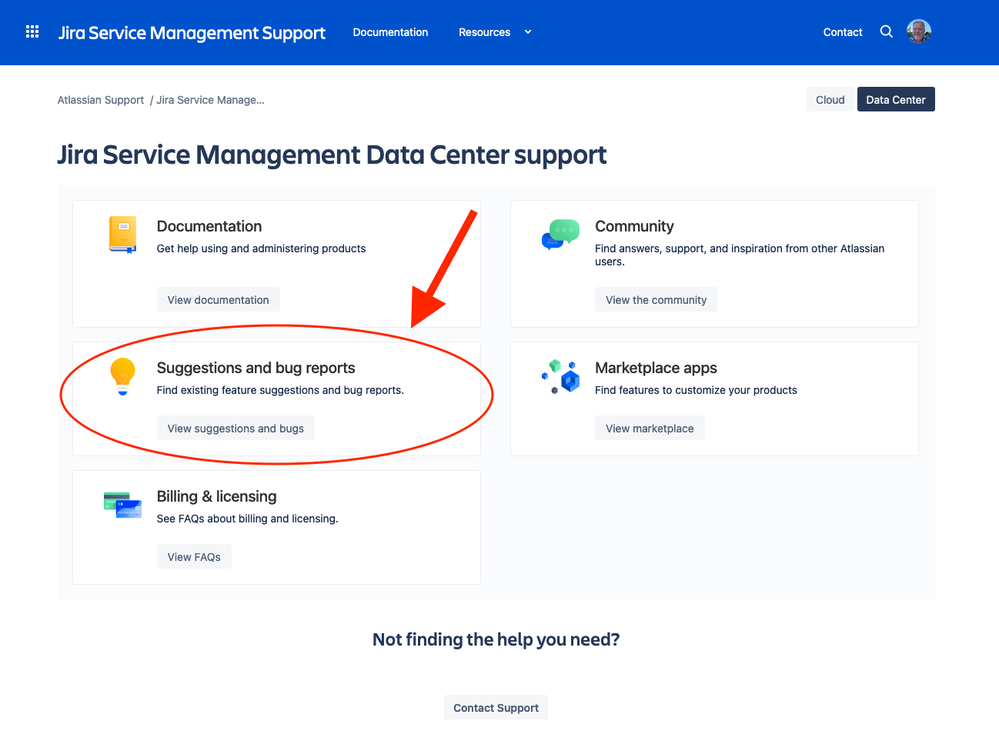The image size is (999, 737).
Task: Click Suggestions and bug reports heading
Action: pyautogui.click(x=255, y=368)
